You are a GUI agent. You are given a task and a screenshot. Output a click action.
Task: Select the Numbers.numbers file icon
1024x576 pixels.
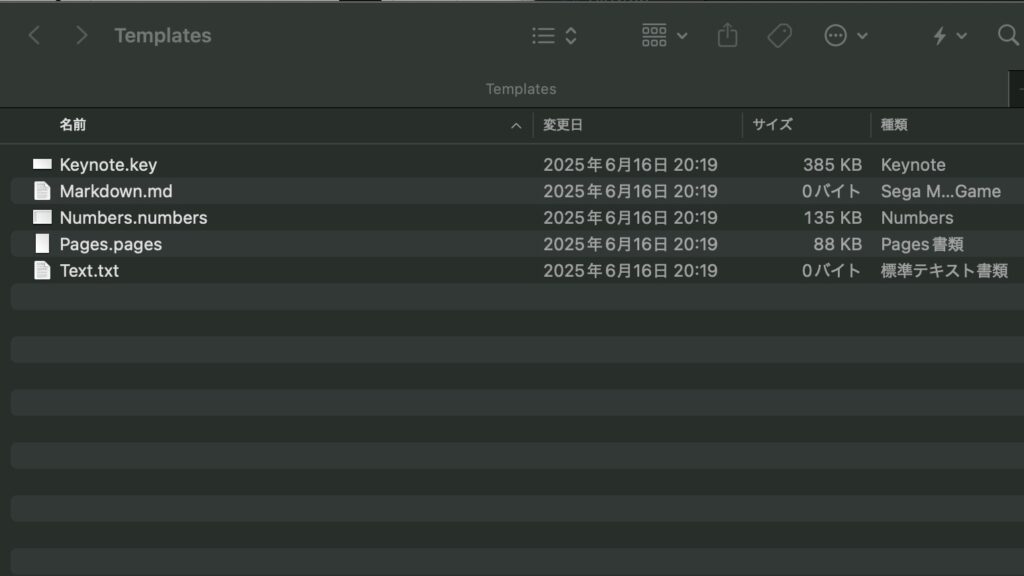coord(42,217)
